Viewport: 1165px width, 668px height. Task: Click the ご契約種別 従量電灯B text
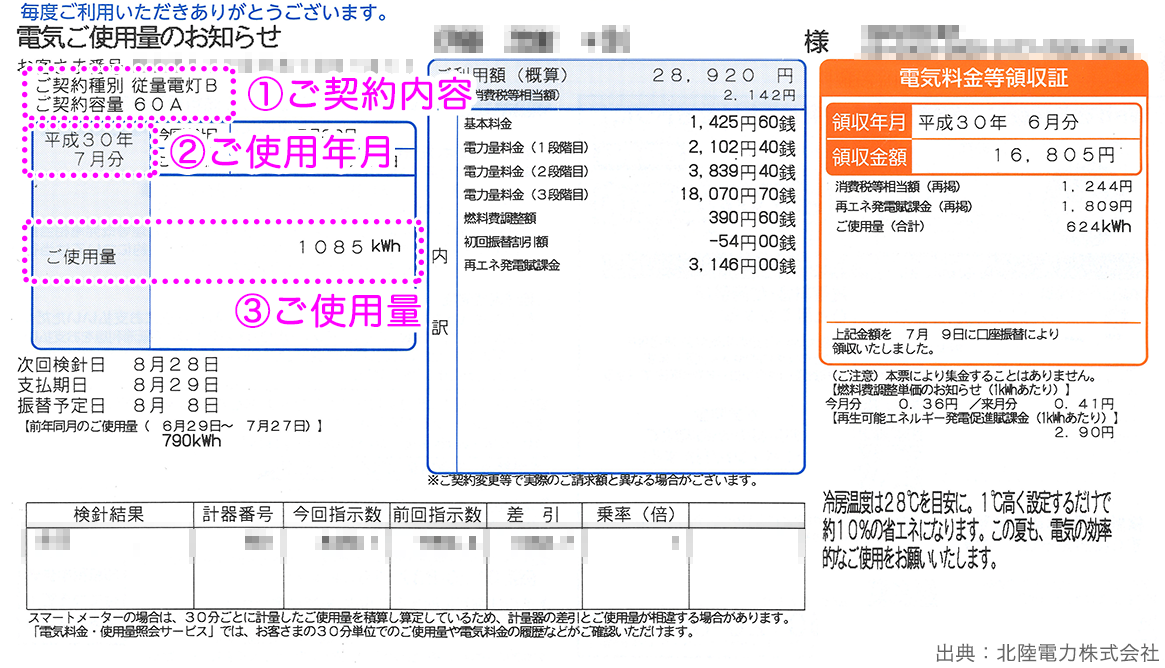point(127,86)
